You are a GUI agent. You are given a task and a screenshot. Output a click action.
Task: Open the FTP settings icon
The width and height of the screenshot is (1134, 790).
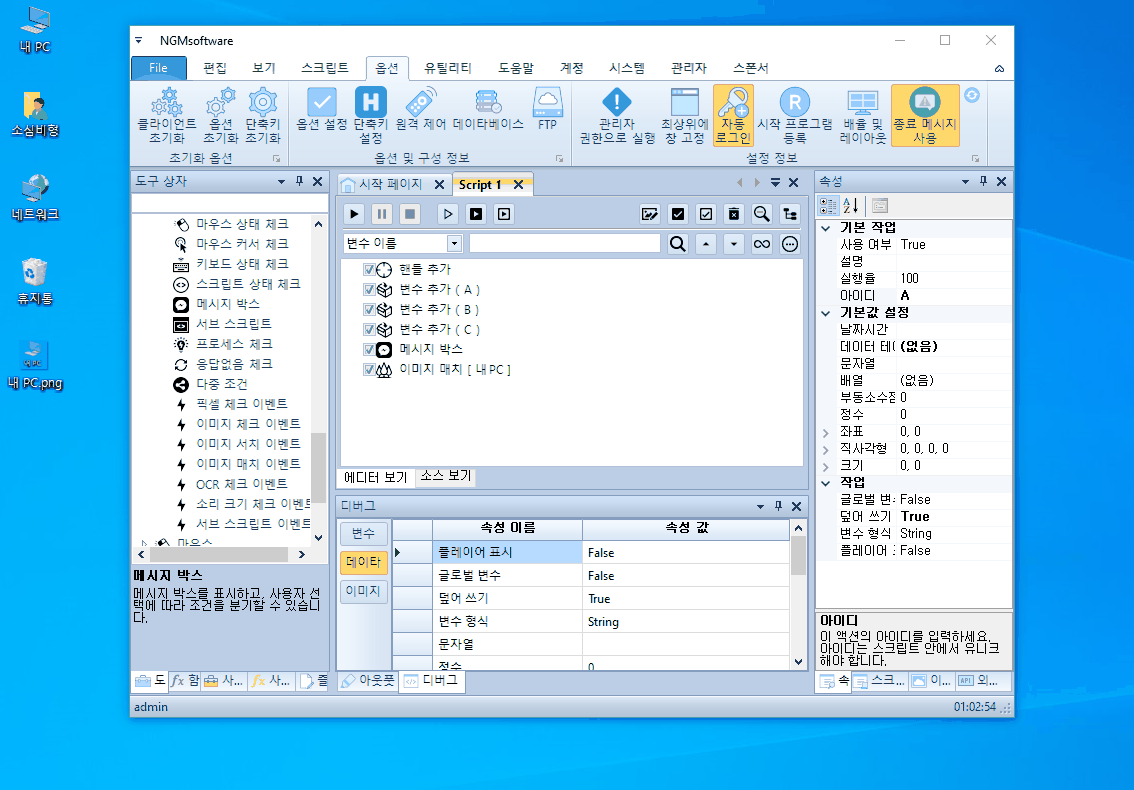(x=547, y=110)
